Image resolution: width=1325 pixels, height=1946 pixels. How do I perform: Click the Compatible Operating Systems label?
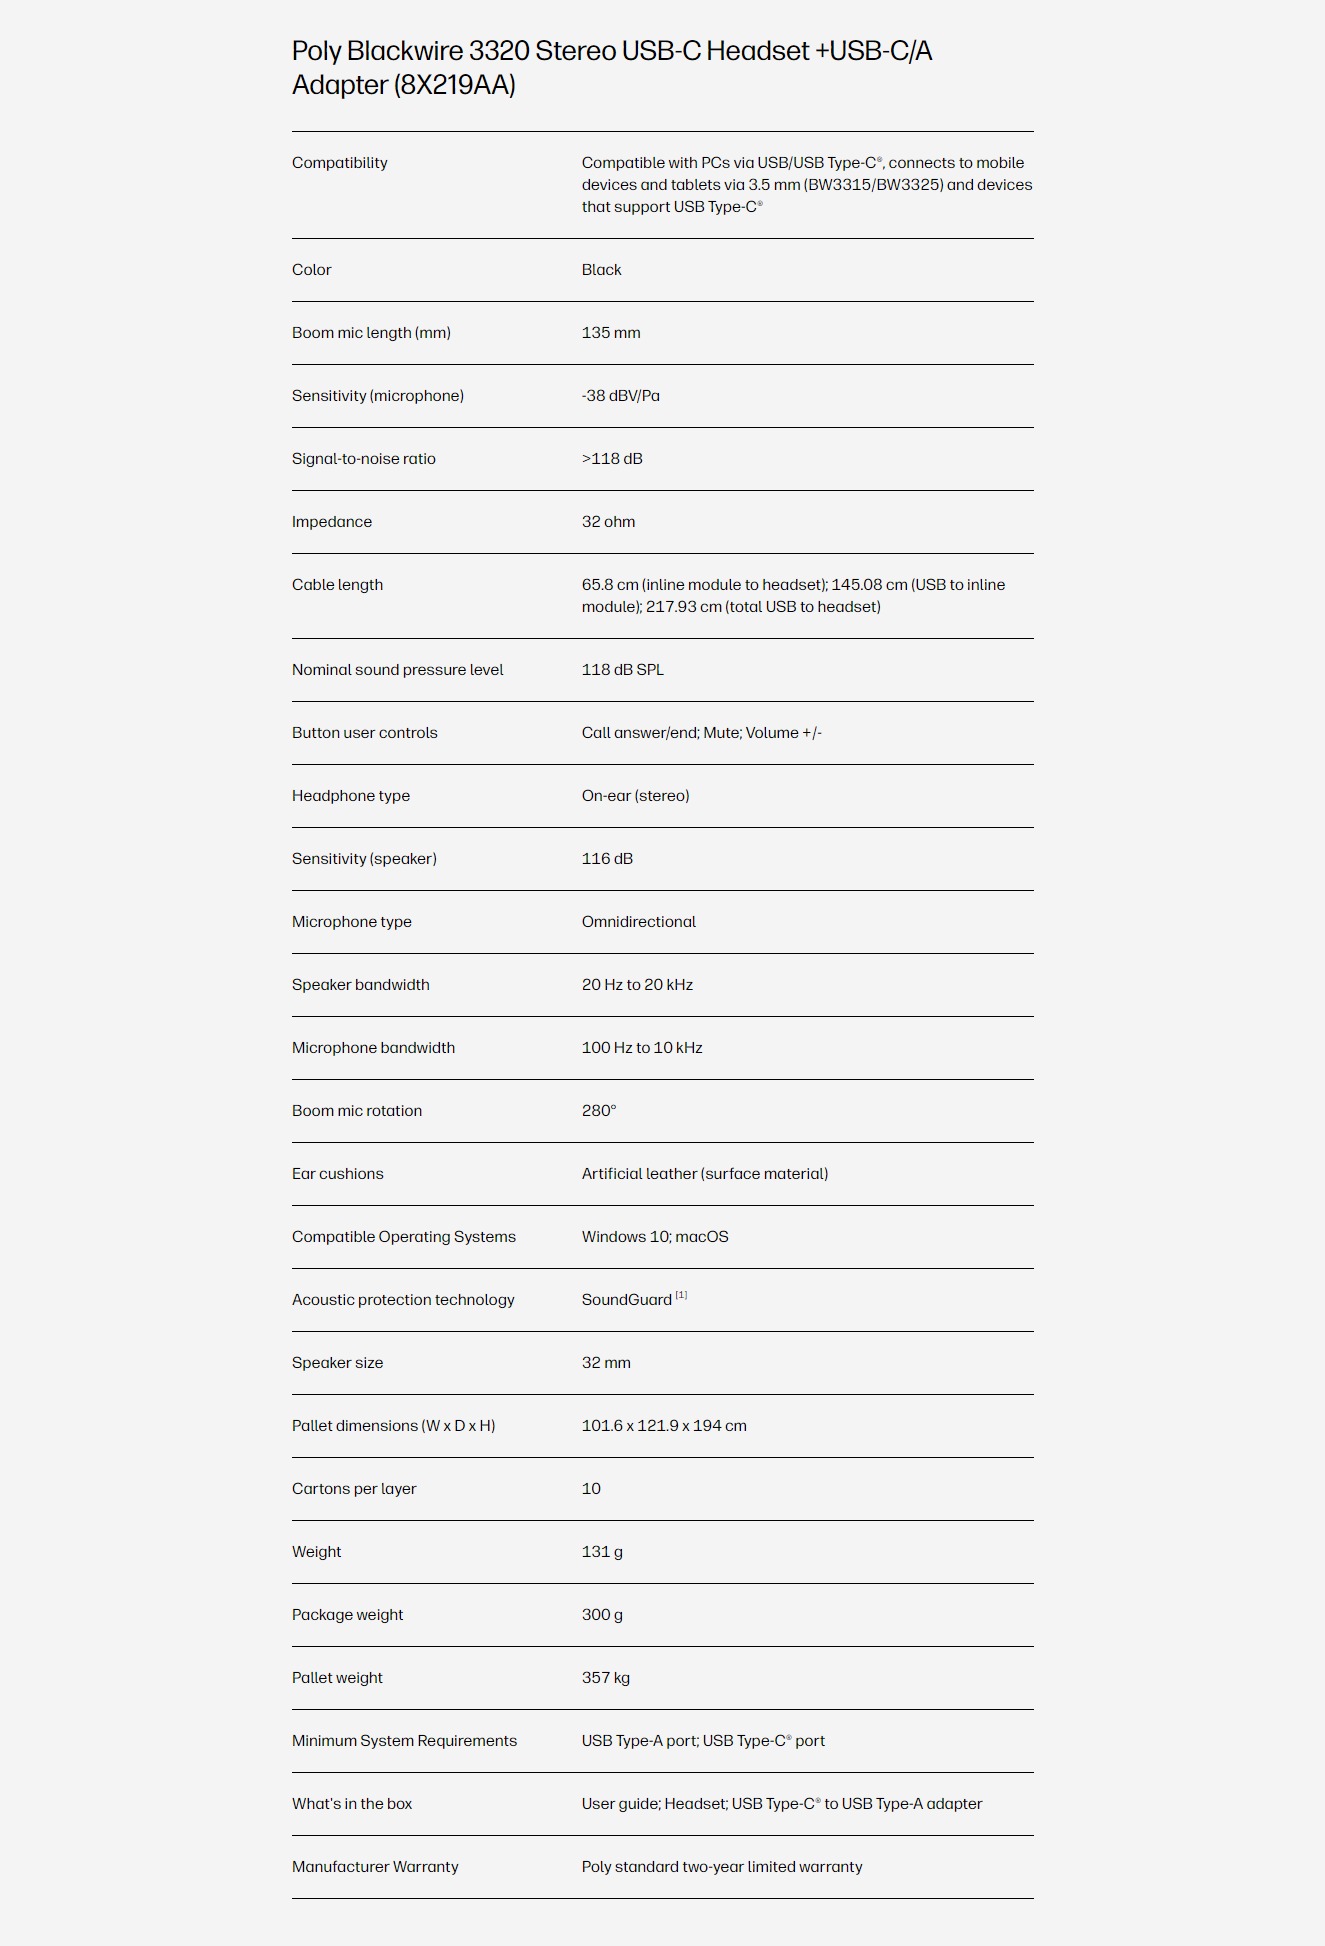pyautogui.click(x=404, y=1237)
